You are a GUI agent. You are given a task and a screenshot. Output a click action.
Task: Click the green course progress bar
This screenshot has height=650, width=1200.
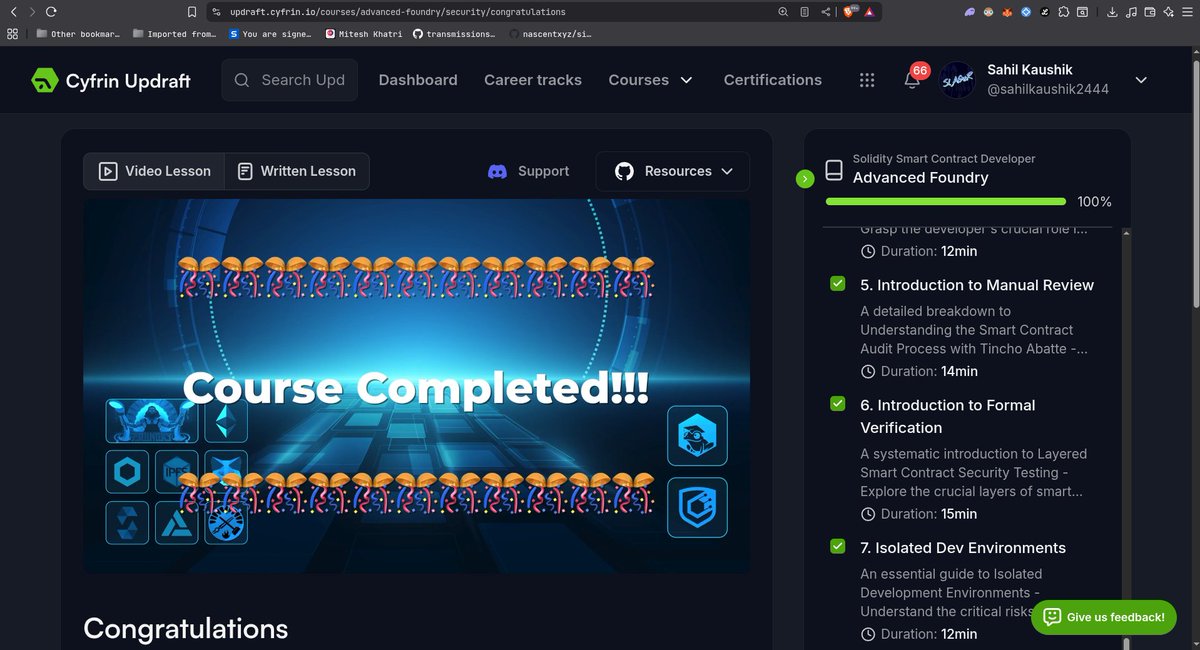(x=944, y=202)
